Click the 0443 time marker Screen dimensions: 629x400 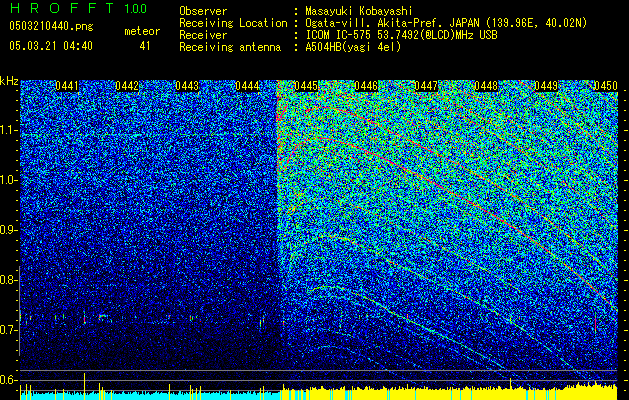pos(187,86)
